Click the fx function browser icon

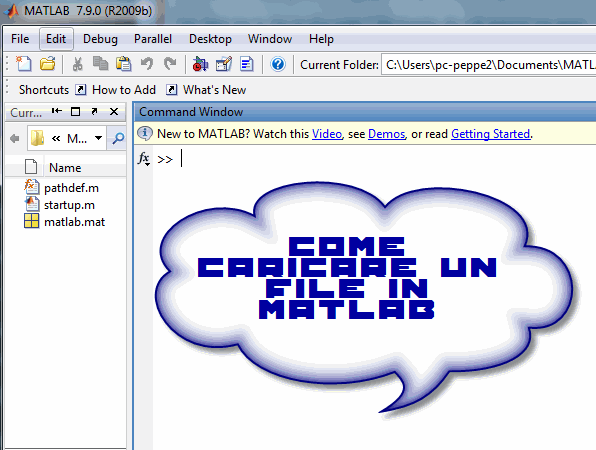(x=144, y=158)
